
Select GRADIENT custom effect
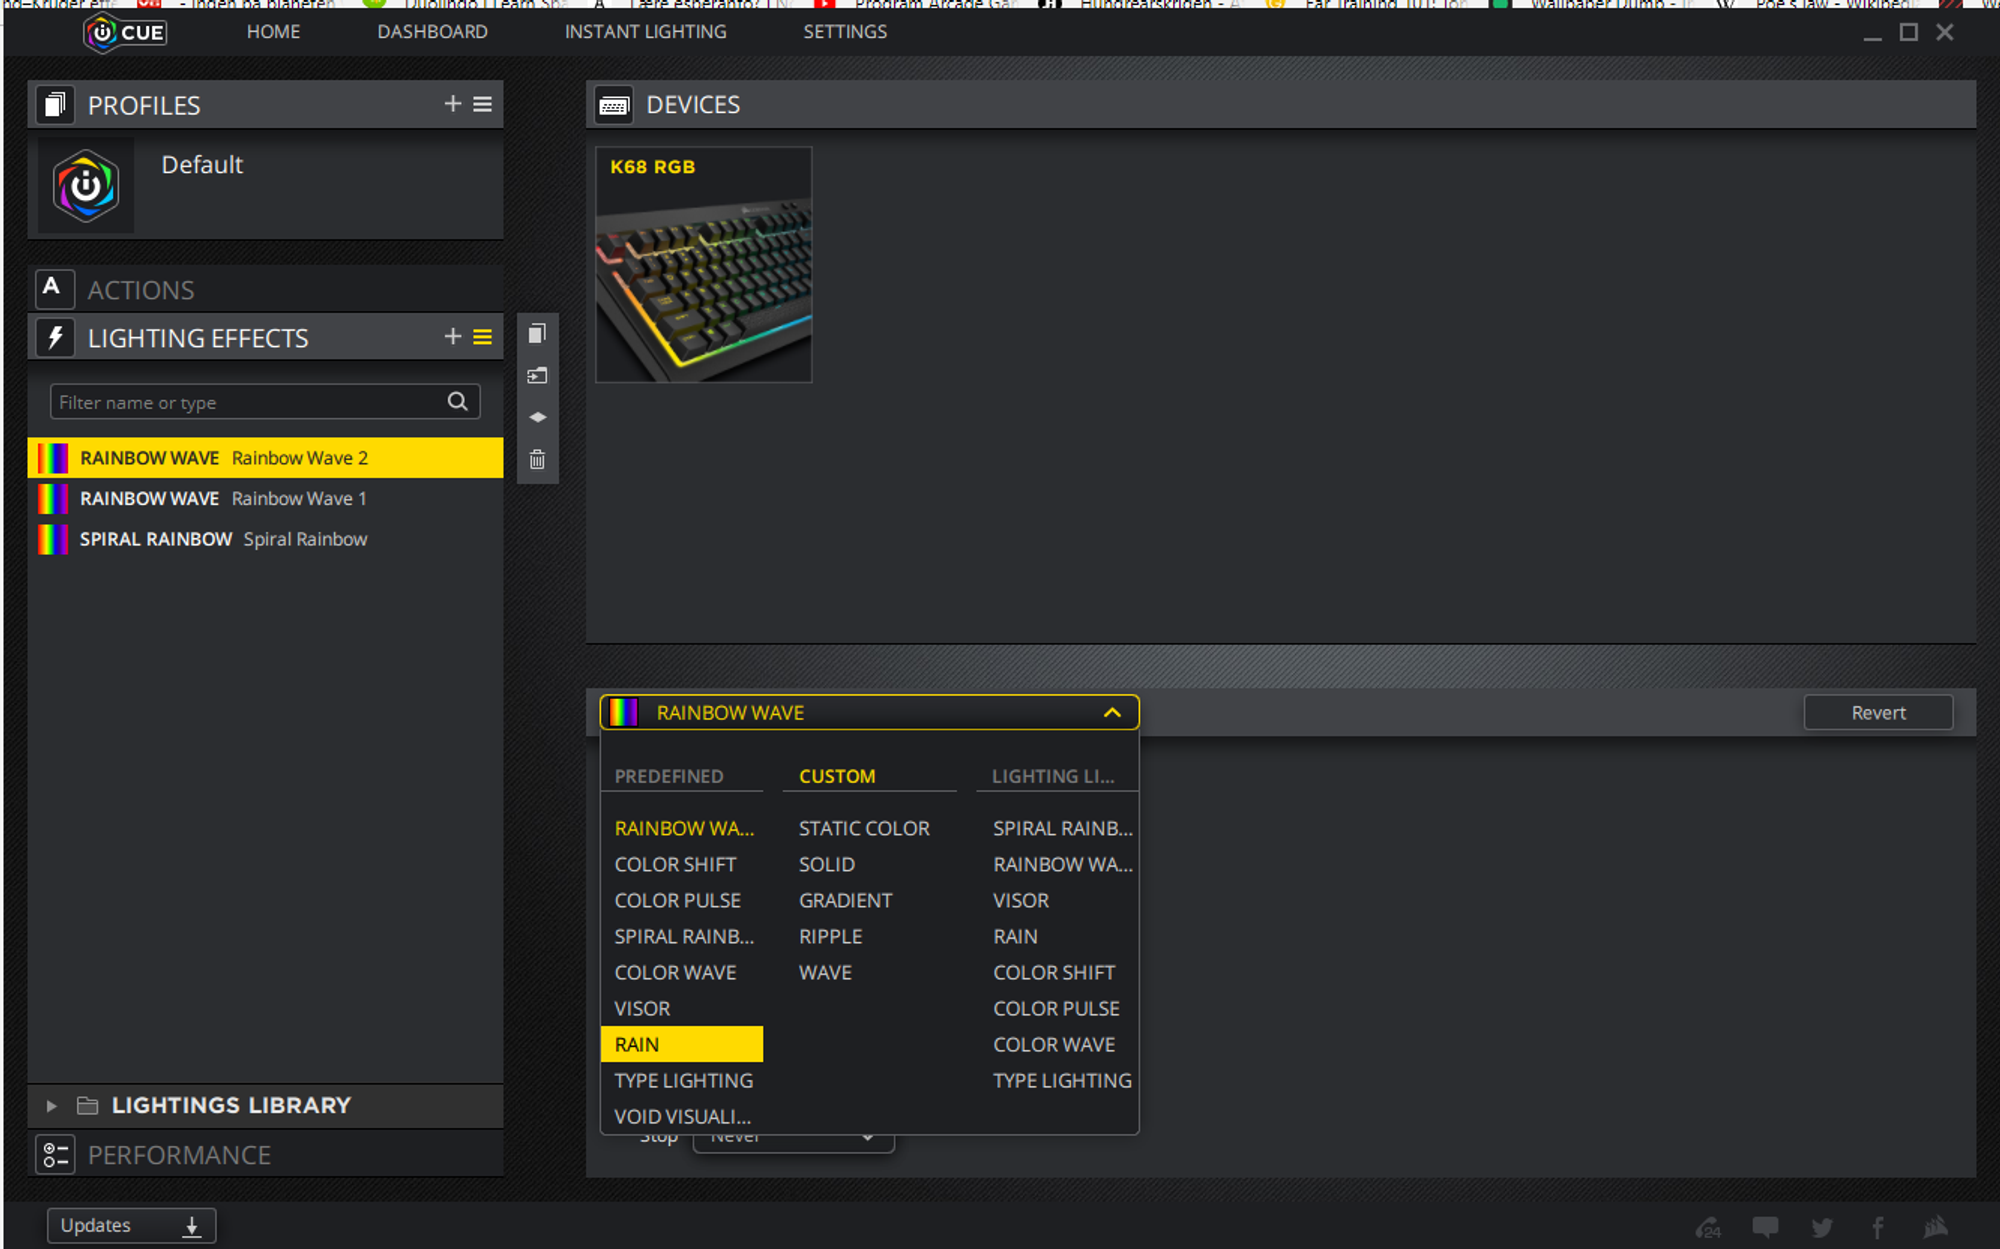pos(845,900)
